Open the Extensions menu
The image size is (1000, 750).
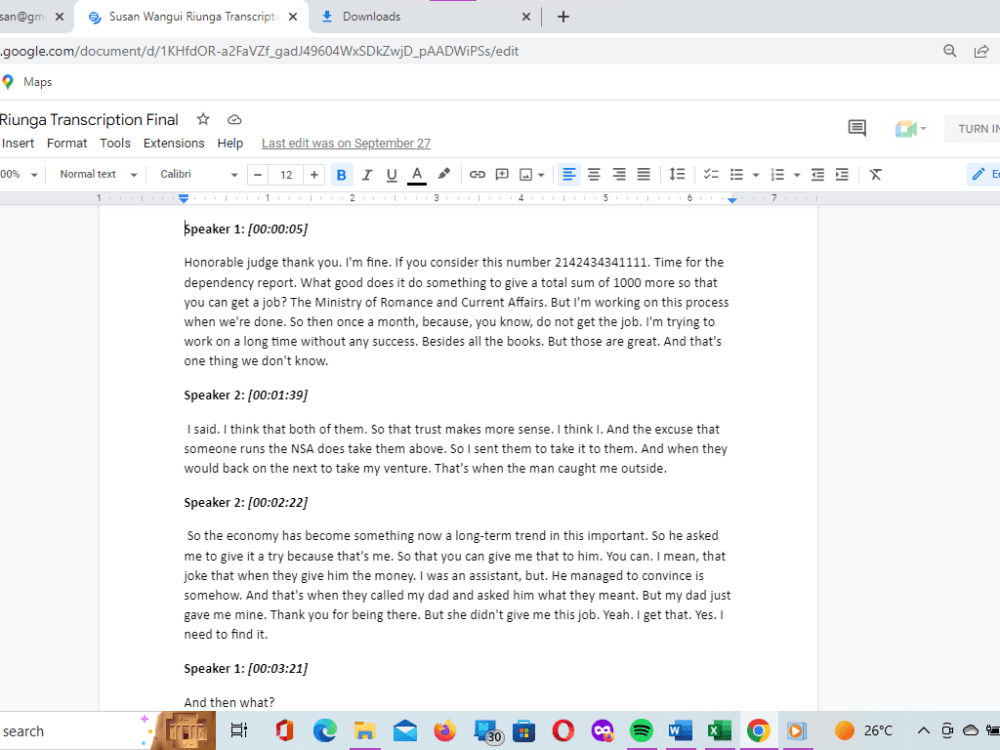pos(173,143)
